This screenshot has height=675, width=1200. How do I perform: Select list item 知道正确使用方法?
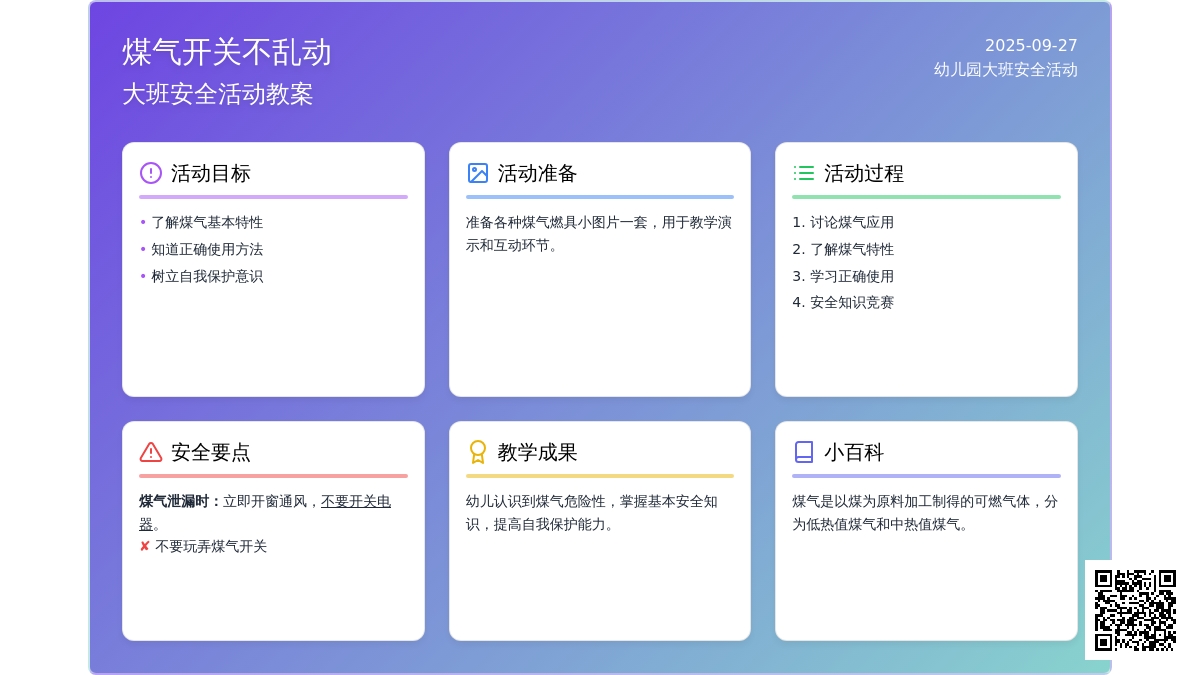207,249
